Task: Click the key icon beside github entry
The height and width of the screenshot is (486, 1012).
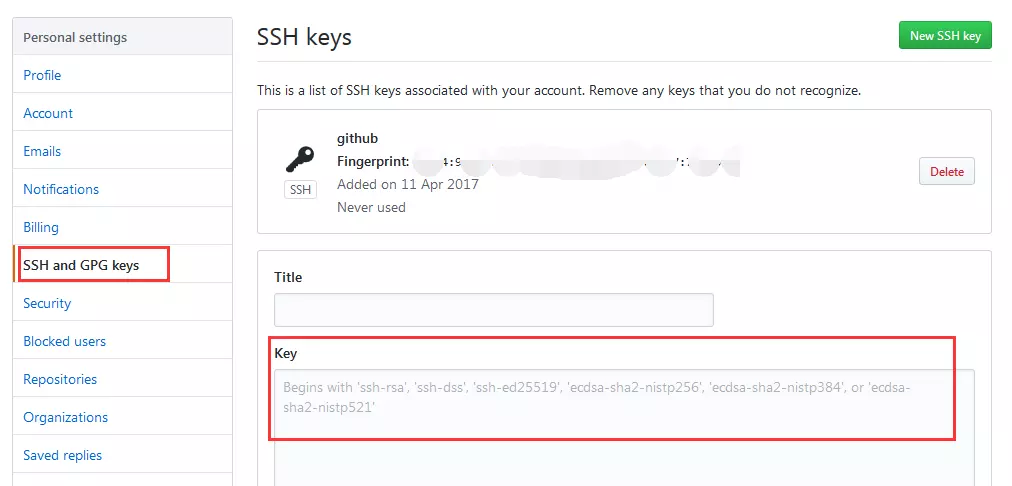Action: (300, 159)
